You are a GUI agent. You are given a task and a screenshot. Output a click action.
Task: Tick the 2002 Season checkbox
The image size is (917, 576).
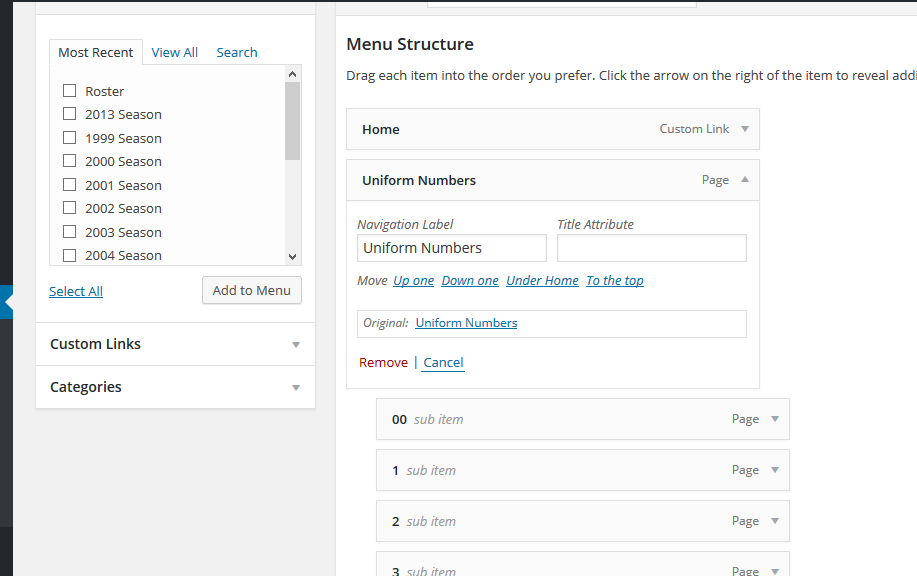70,208
